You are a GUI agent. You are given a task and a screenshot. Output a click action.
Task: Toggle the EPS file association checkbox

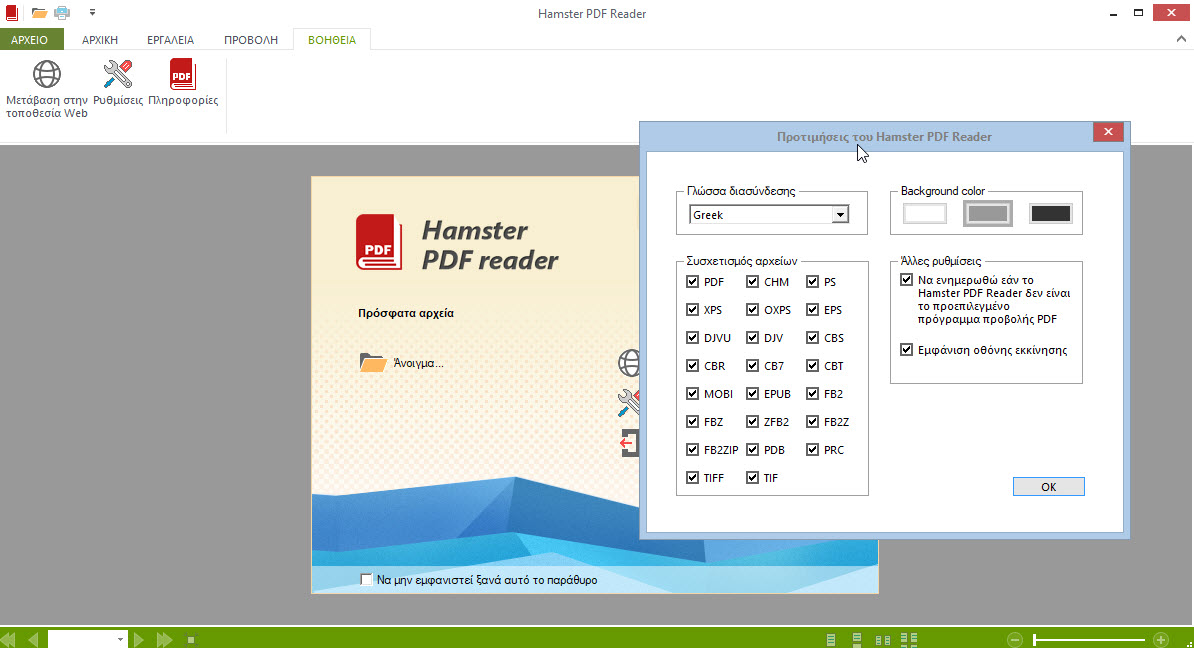(x=812, y=310)
